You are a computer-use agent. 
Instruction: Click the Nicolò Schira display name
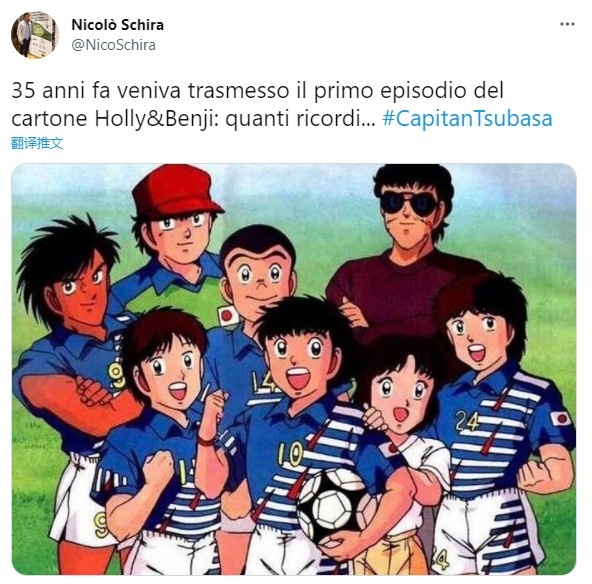point(117,25)
